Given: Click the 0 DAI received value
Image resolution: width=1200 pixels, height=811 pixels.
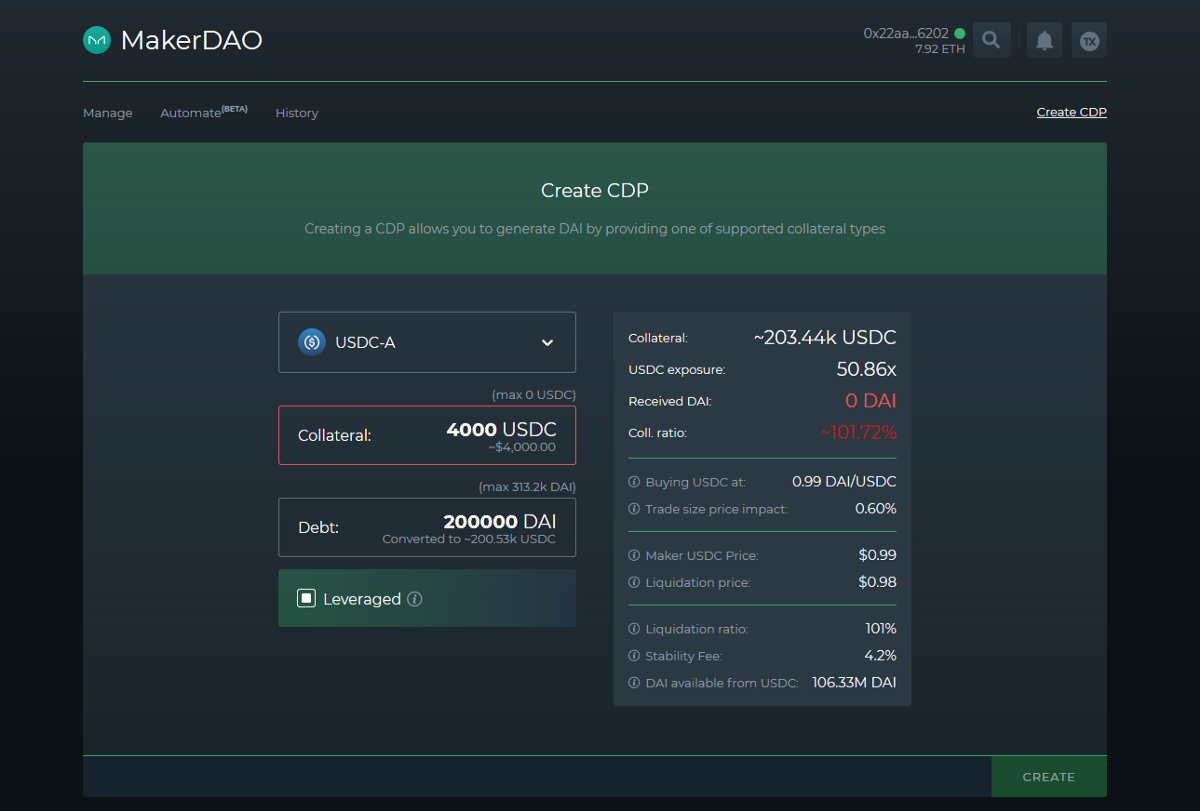Looking at the screenshot, I should [x=870, y=401].
